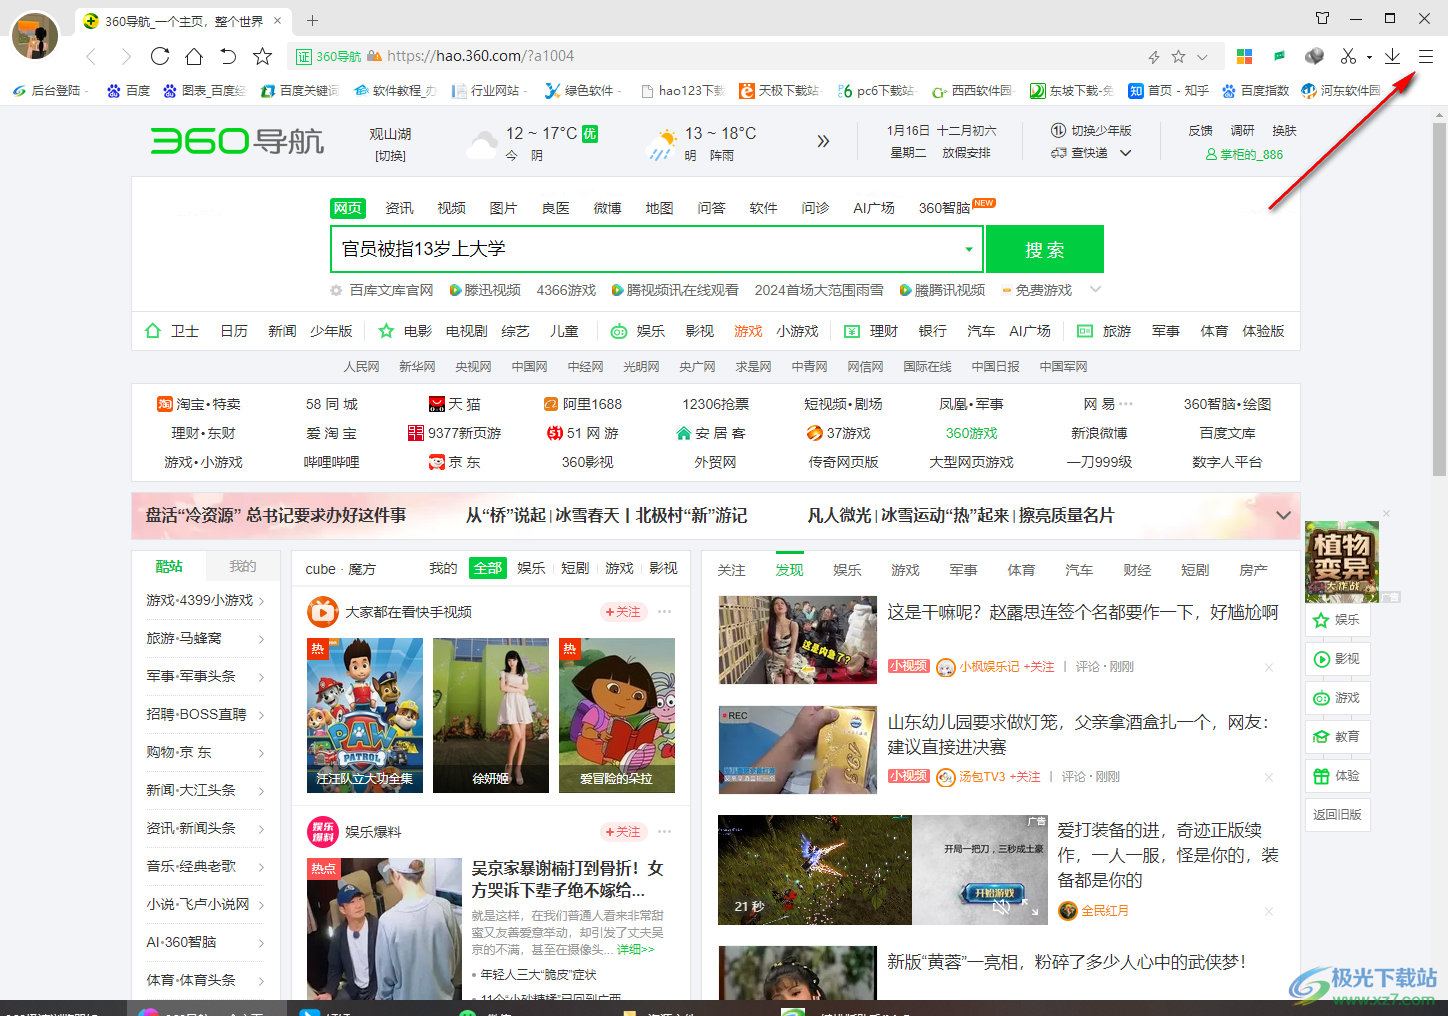Open 首页 - 知乎 bookmark
The height and width of the screenshot is (1016, 1448).
pos(1169,90)
